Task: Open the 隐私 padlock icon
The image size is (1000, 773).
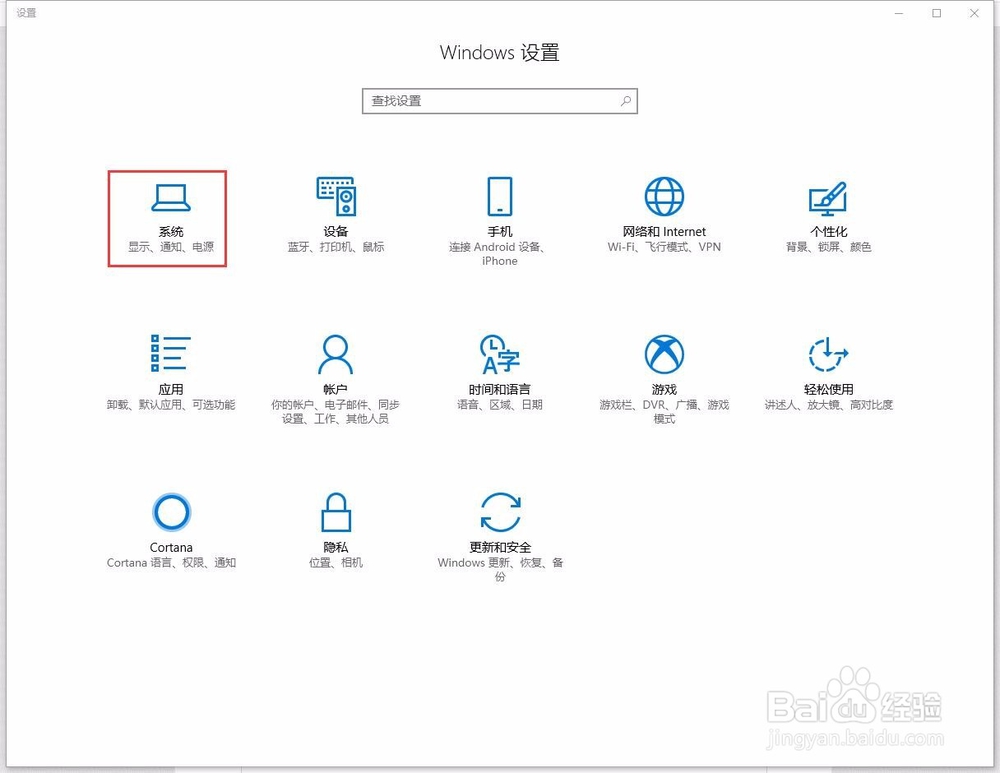Action: 336,512
